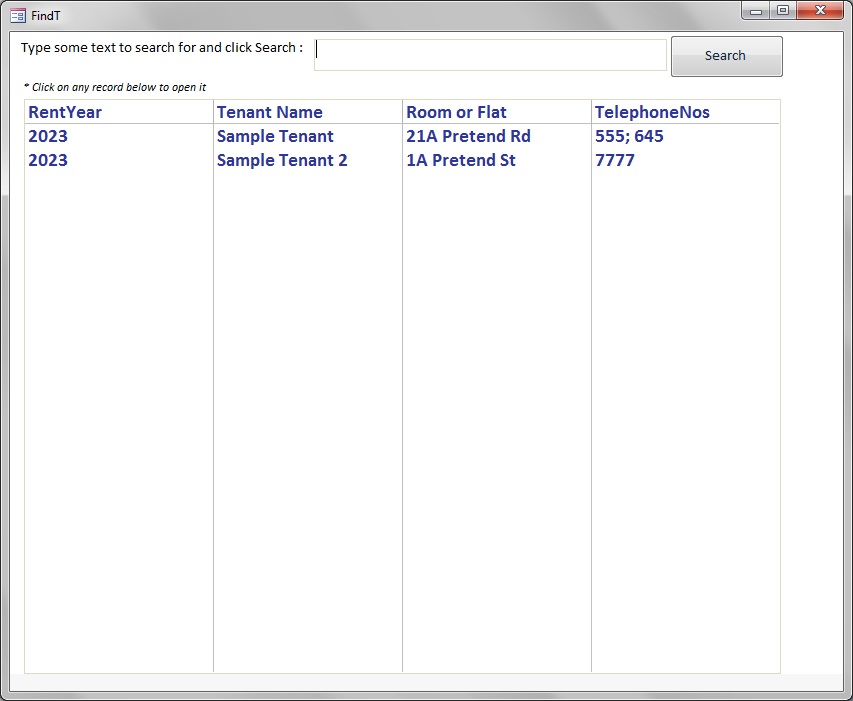This screenshot has height=701, width=853.
Task: Open the record for Sample Tenant
Action: click(275, 137)
